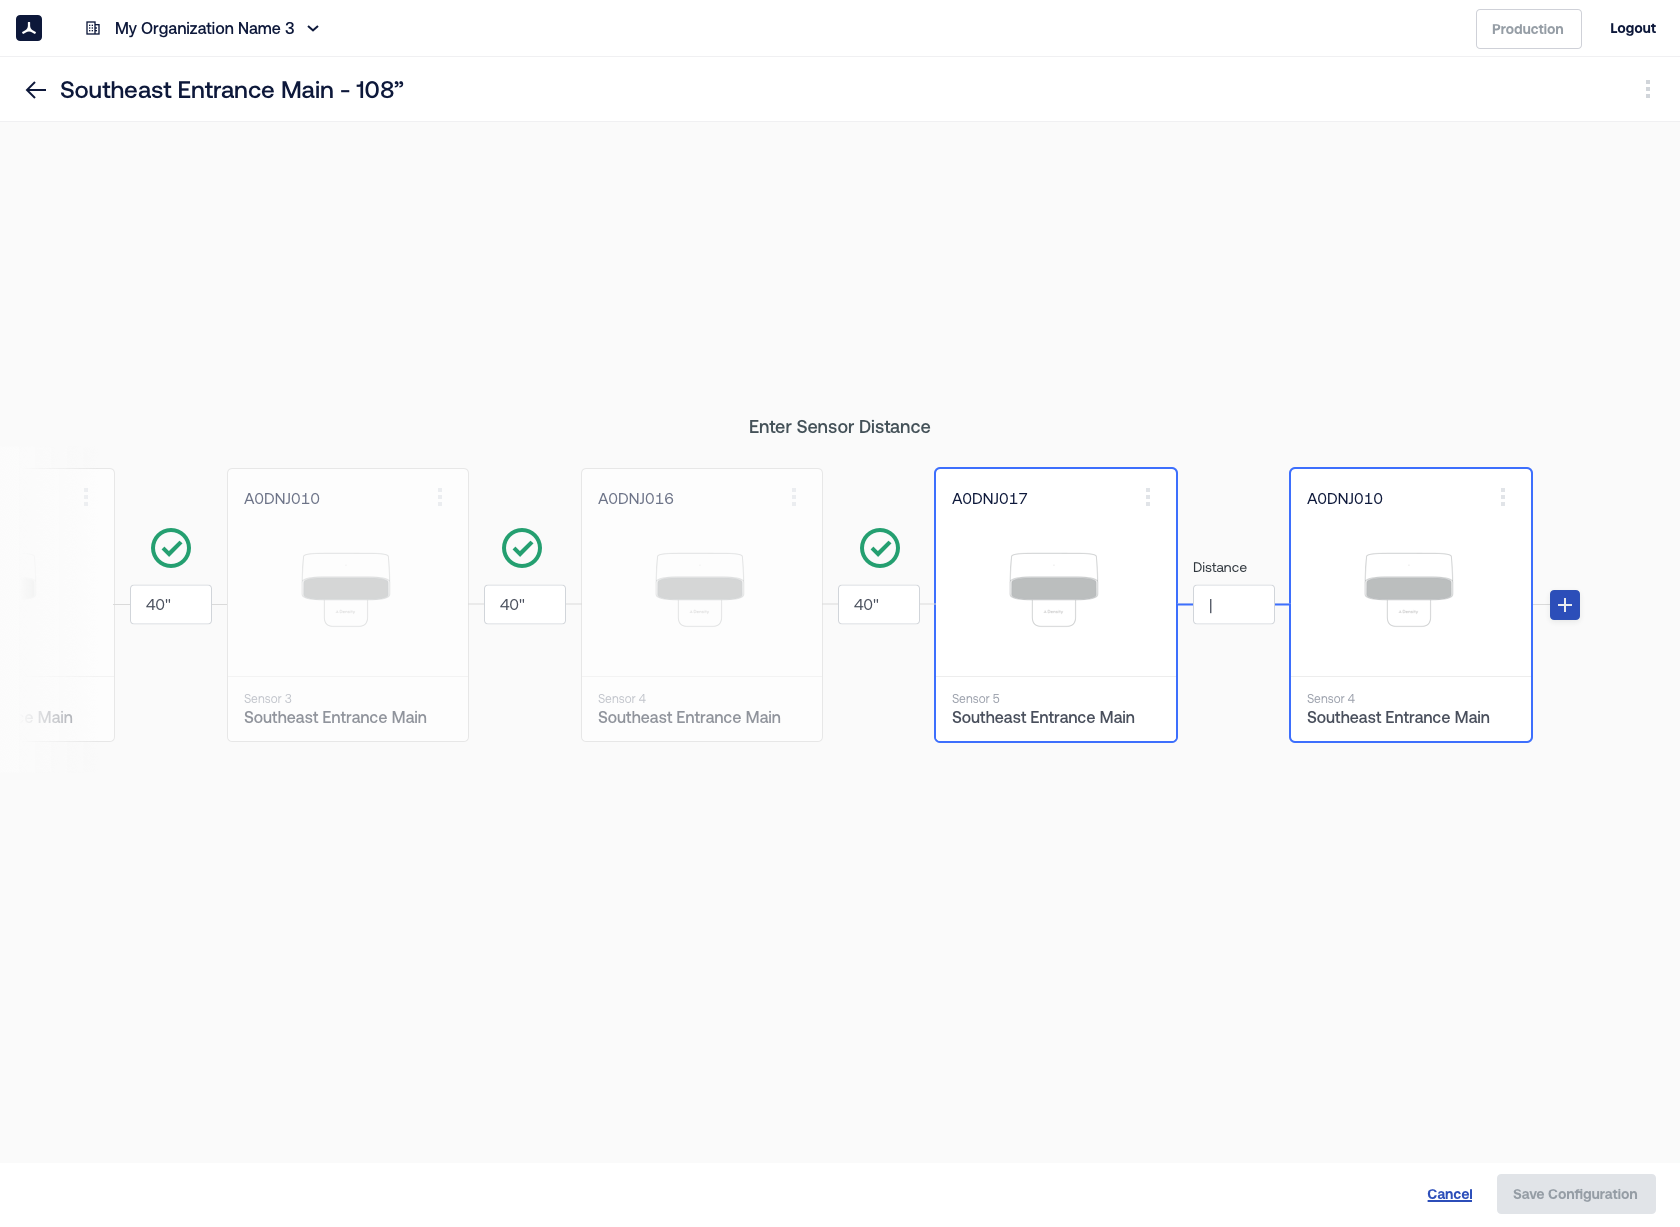Add a new sensor with the plus button

pyautogui.click(x=1564, y=605)
